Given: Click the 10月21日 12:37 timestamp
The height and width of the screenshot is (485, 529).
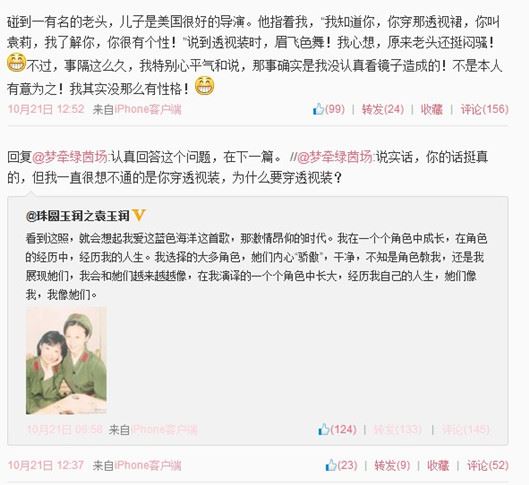Looking at the screenshot, I should pyautogui.click(x=46, y=465).
